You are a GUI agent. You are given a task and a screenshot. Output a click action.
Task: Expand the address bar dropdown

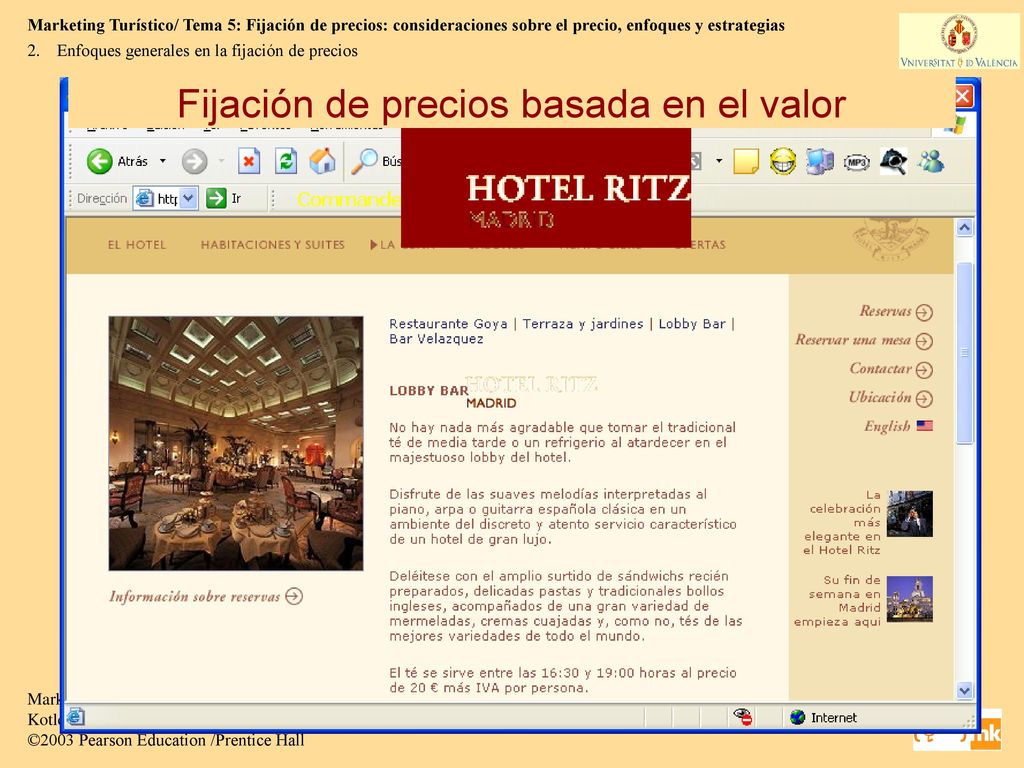pyautogui.click(x=188, y=198)
